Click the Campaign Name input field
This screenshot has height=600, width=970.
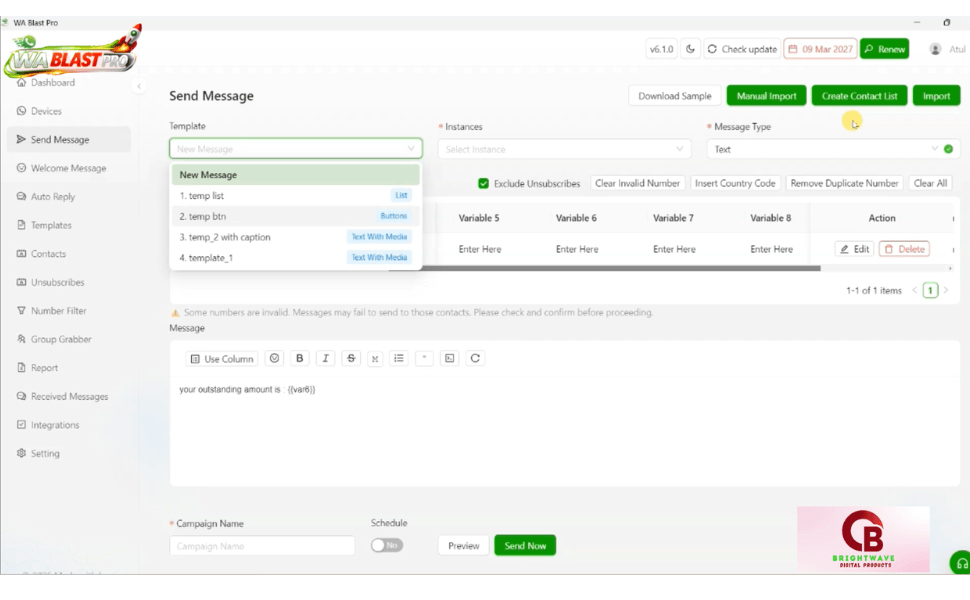click(262, 546)
